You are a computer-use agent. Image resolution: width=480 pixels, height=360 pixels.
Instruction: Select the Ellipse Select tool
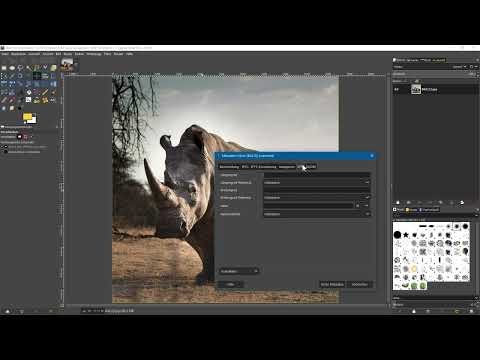click(x=12, y=68)
